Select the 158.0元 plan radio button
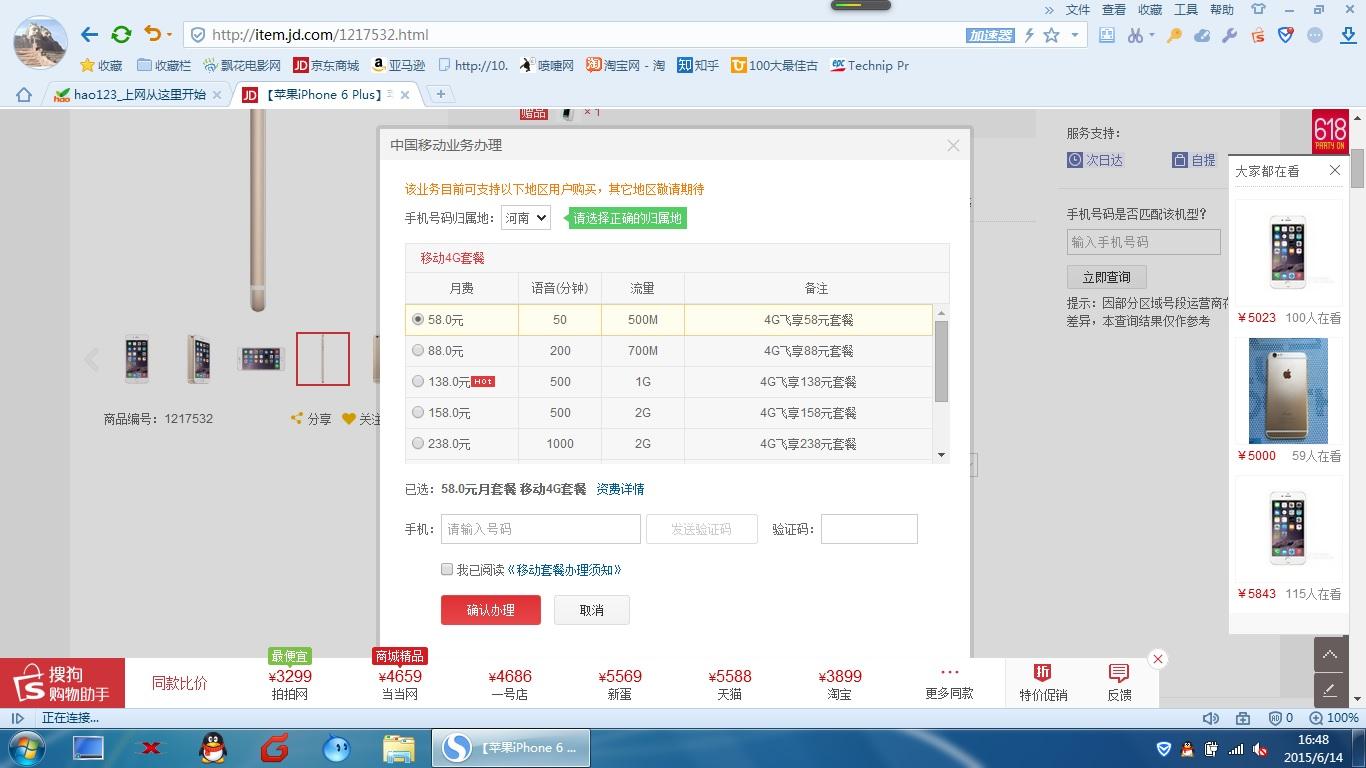 click(x=418, y=413)
